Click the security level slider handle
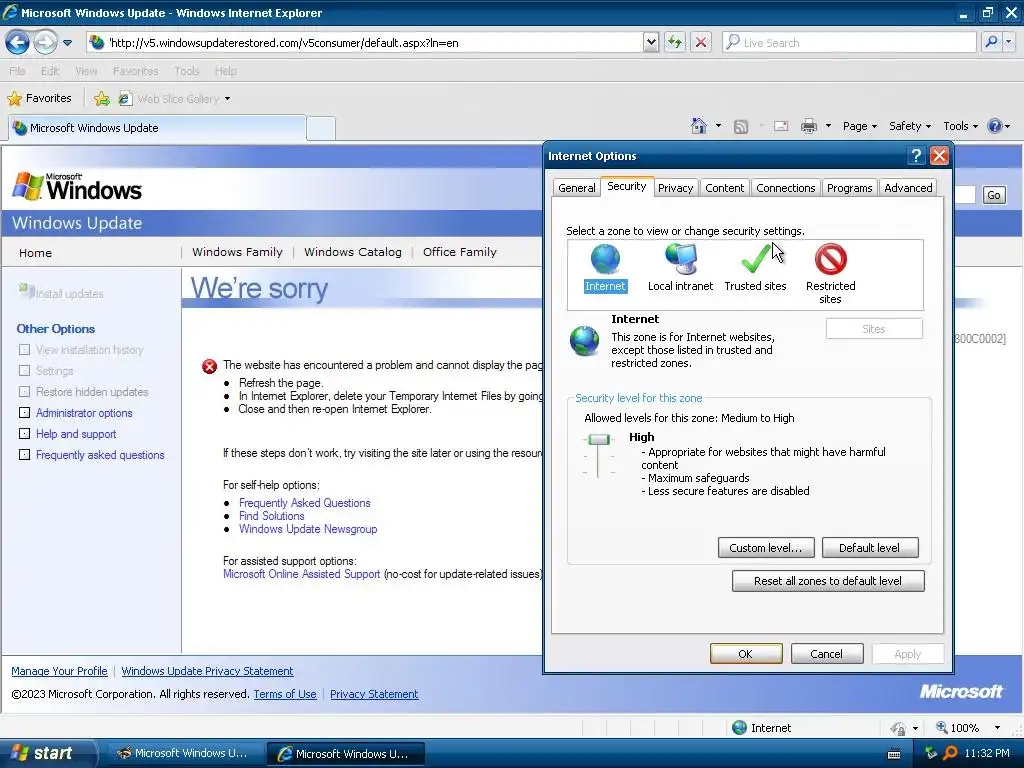 (598, 439)
